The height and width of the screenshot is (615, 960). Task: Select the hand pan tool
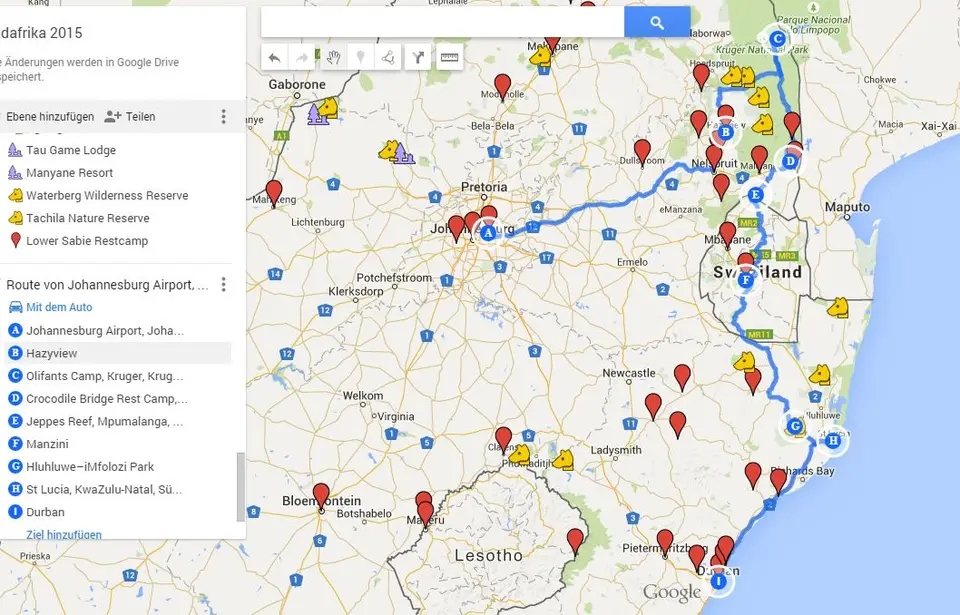click(332, 58)
